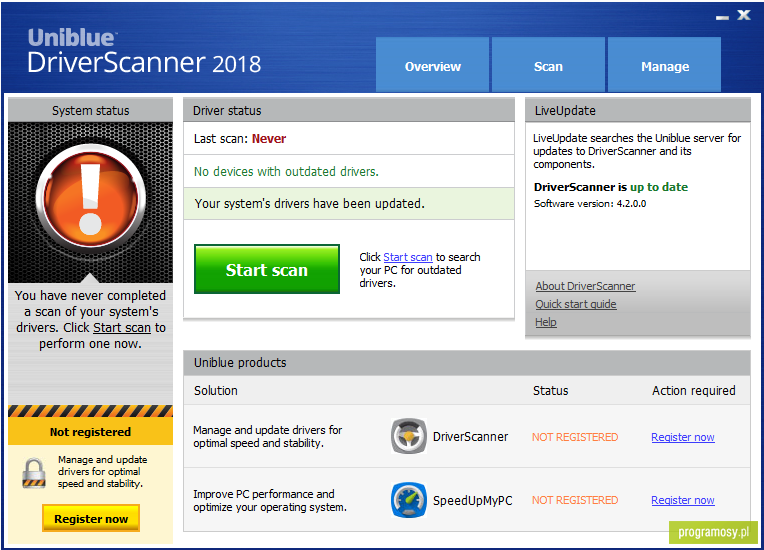Click the orange exclamation warning status icon
The width and height of the screenshot is (764, 550).
pyautogui.click(x=91, y=198)
